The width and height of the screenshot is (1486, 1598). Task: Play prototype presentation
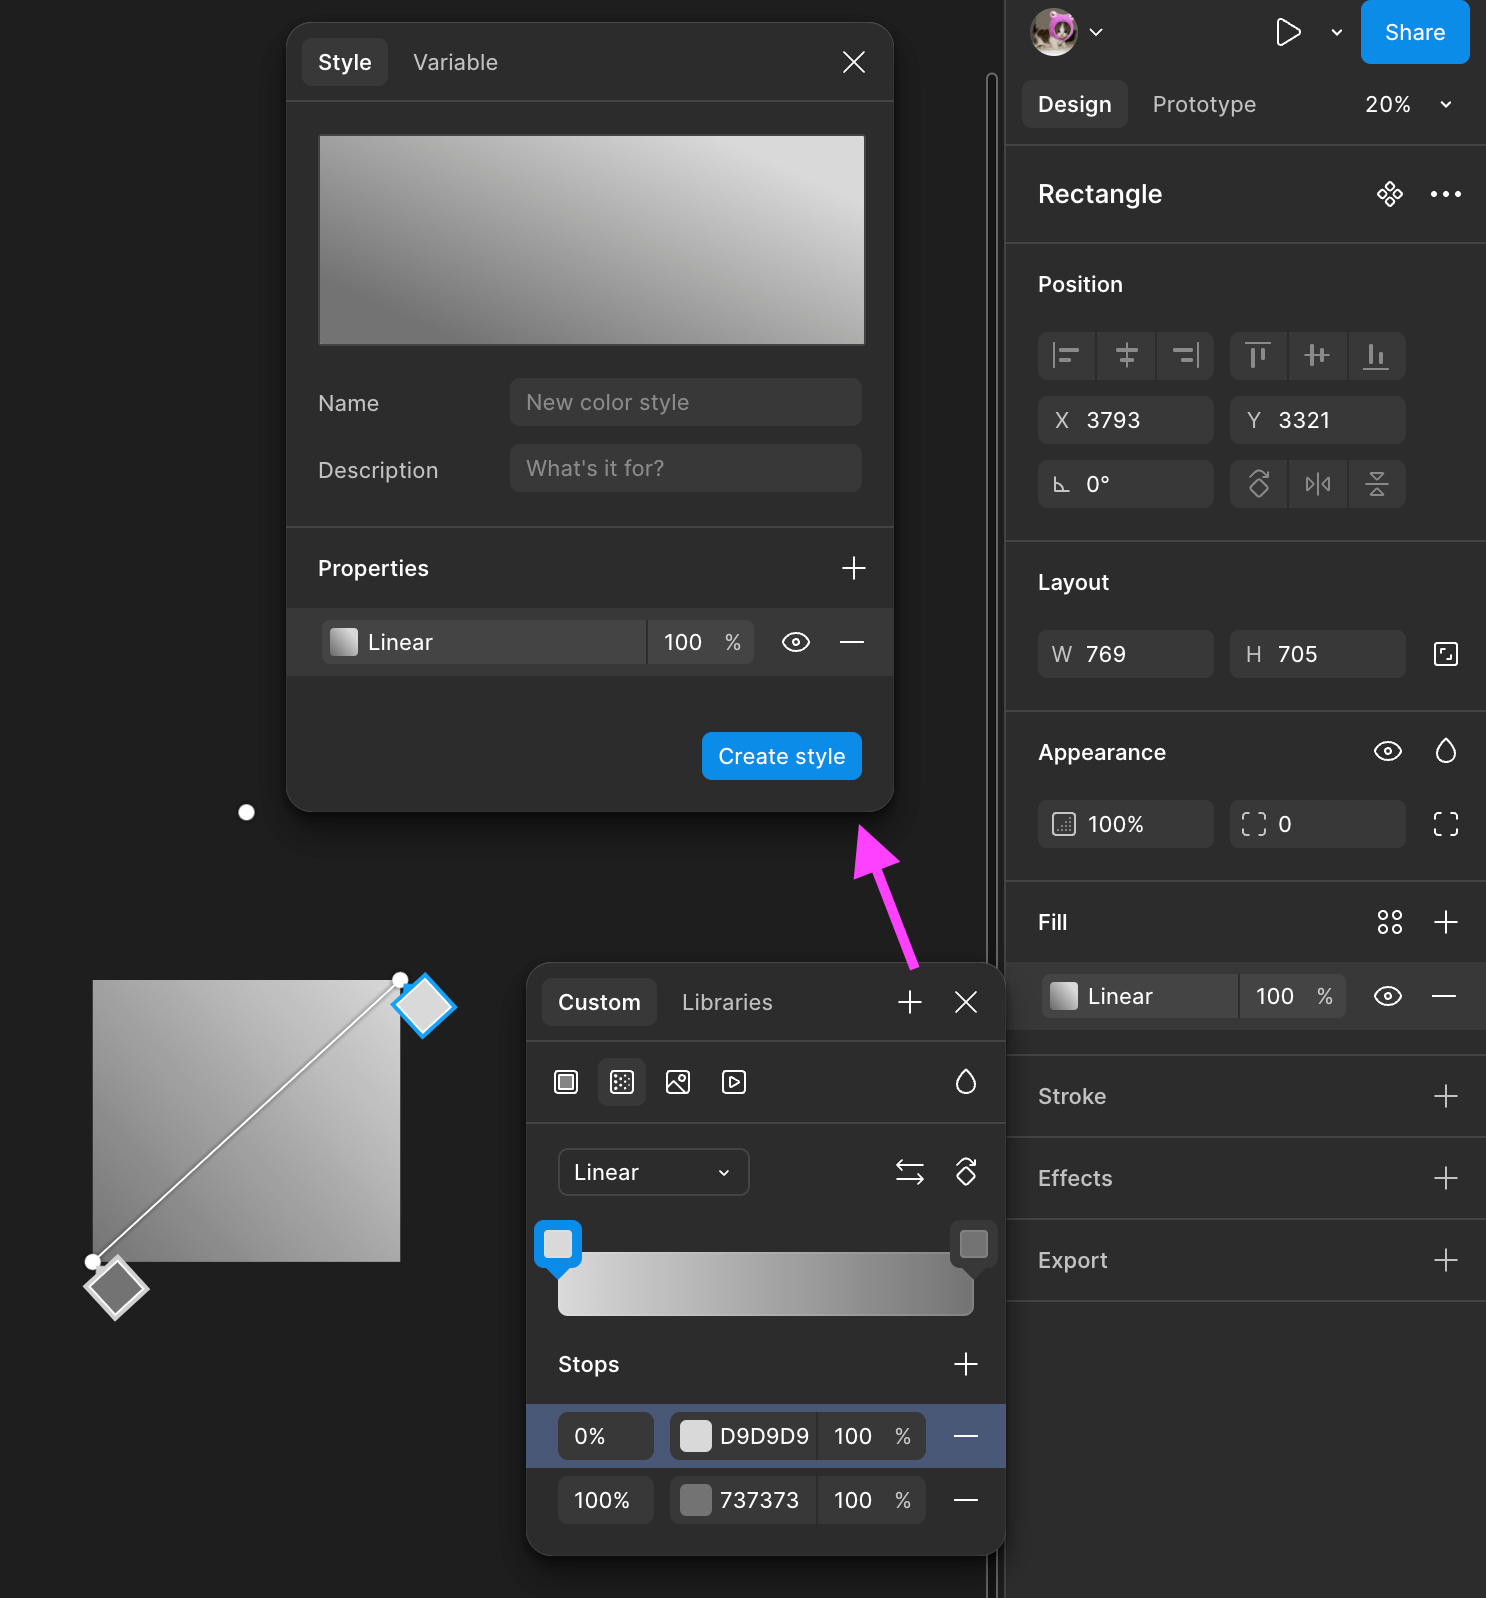1289,32
